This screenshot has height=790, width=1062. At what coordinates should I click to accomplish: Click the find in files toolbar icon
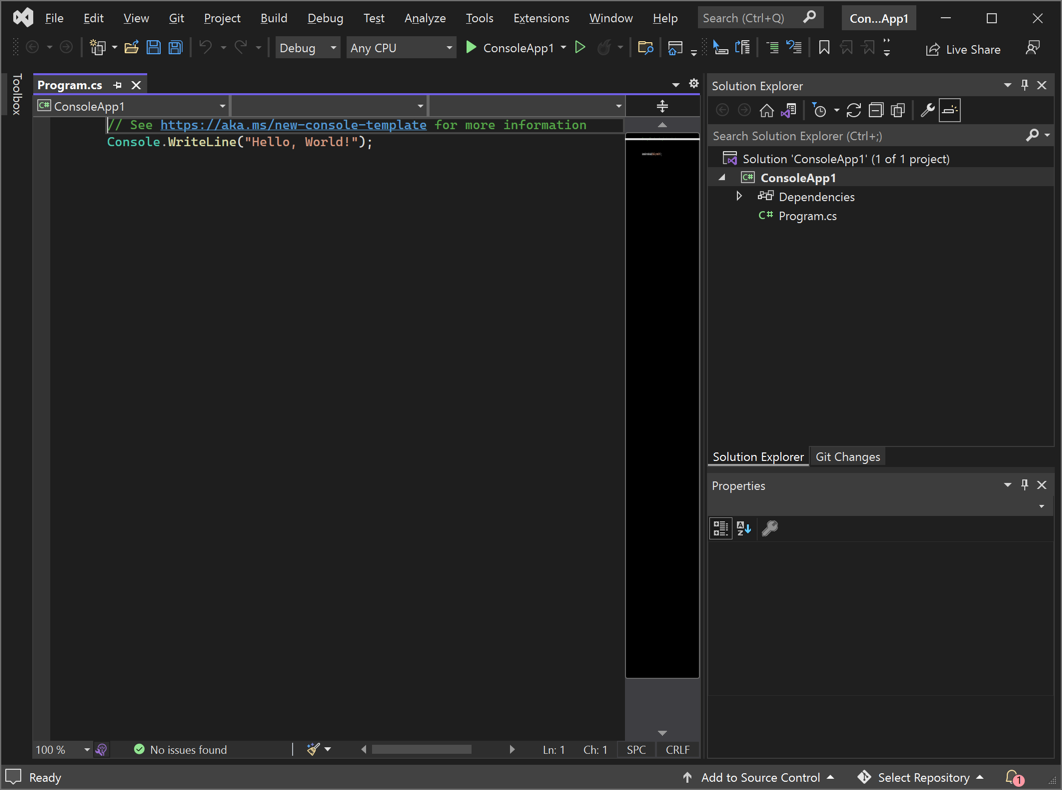pos(645,47)
